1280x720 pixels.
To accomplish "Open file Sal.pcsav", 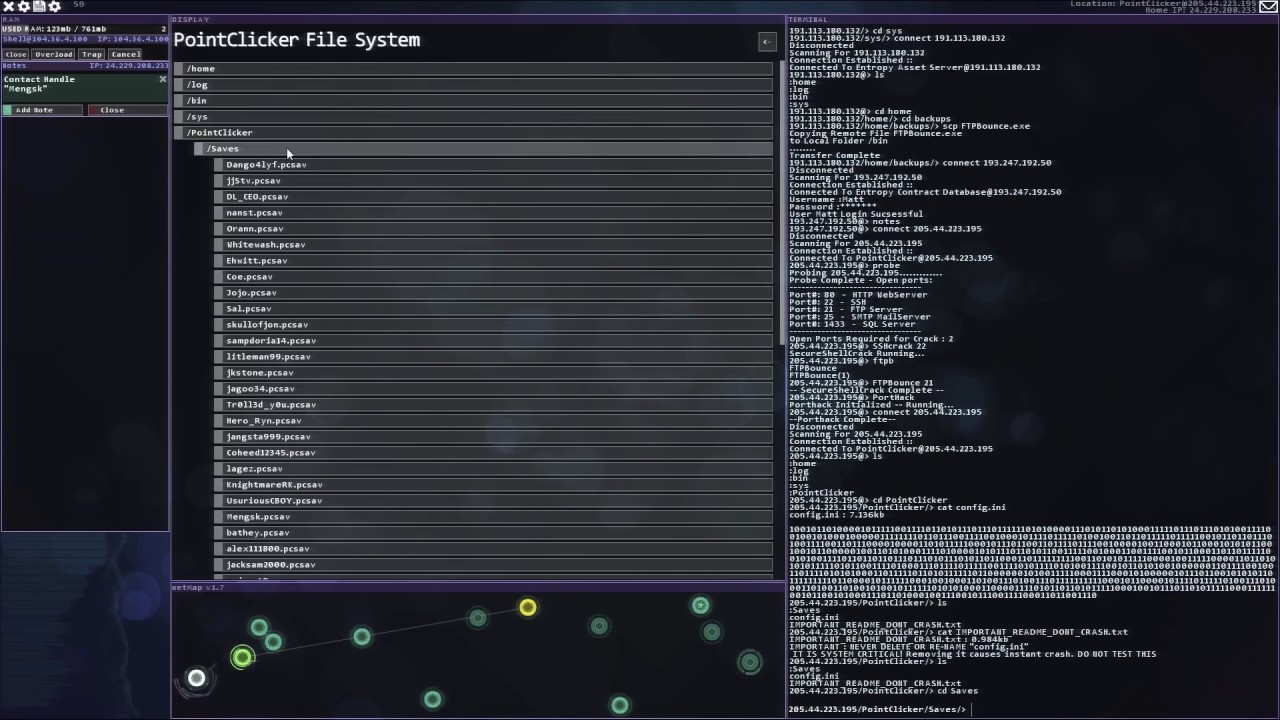I will [x=493, y=309].
